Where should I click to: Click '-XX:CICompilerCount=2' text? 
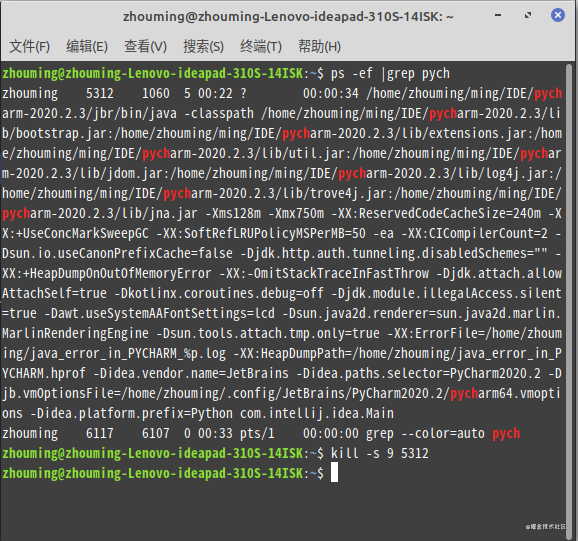tap(474, 234)
